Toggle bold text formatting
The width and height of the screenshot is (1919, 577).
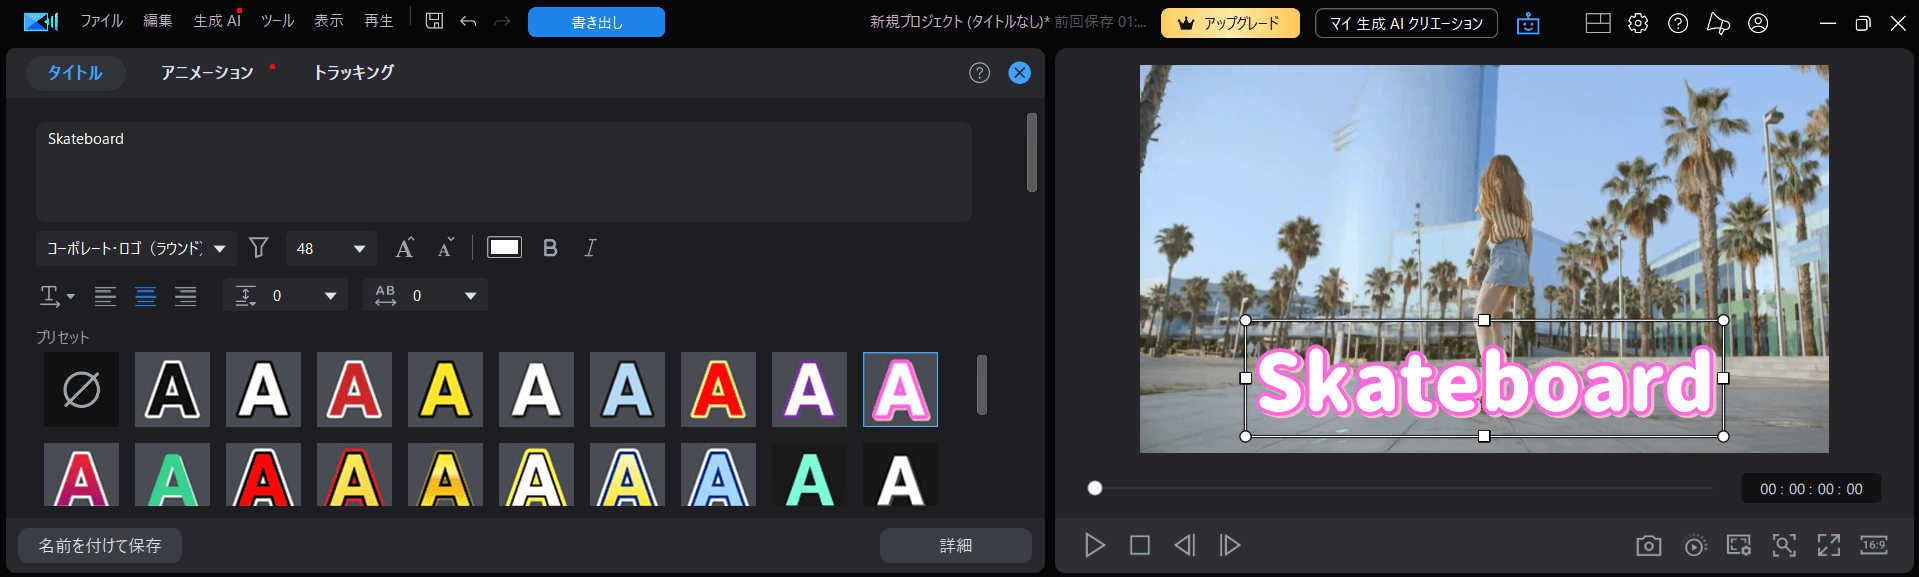(x=550, y=248)
